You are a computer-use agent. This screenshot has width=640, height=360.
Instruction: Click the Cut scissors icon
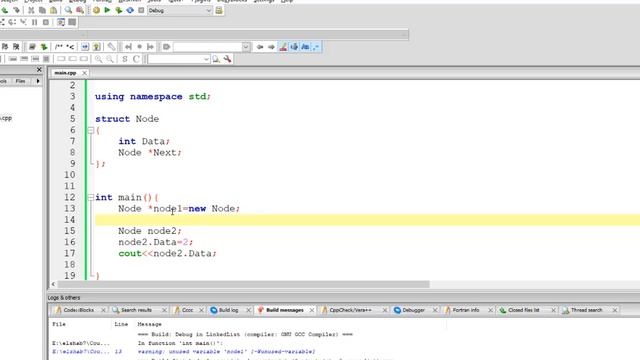(31, 10)
